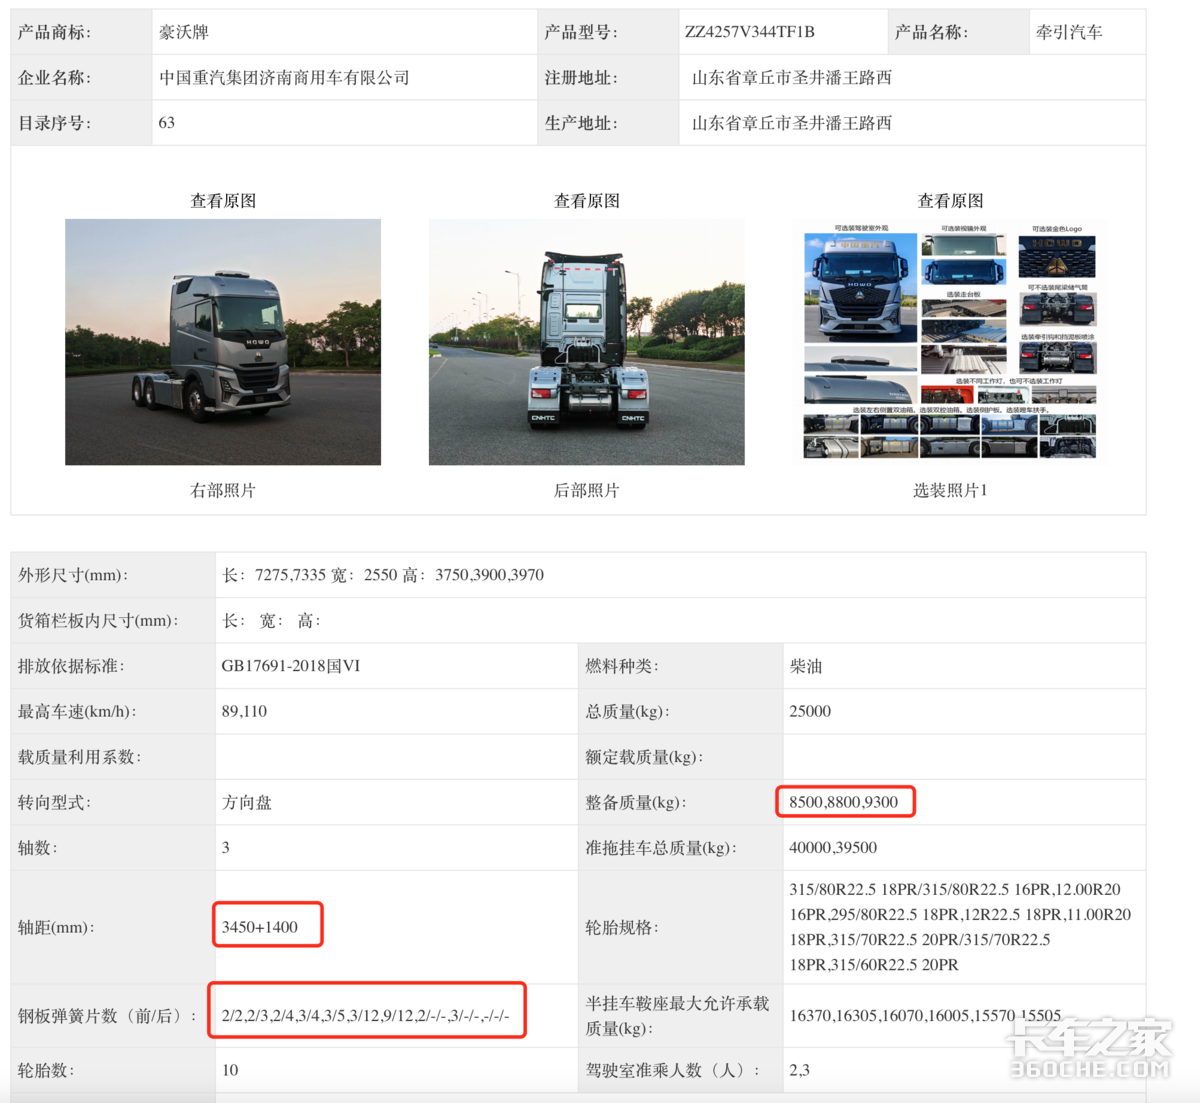Click the tire specification values cell
The image size is (1200, 1103).
(964, 927)
